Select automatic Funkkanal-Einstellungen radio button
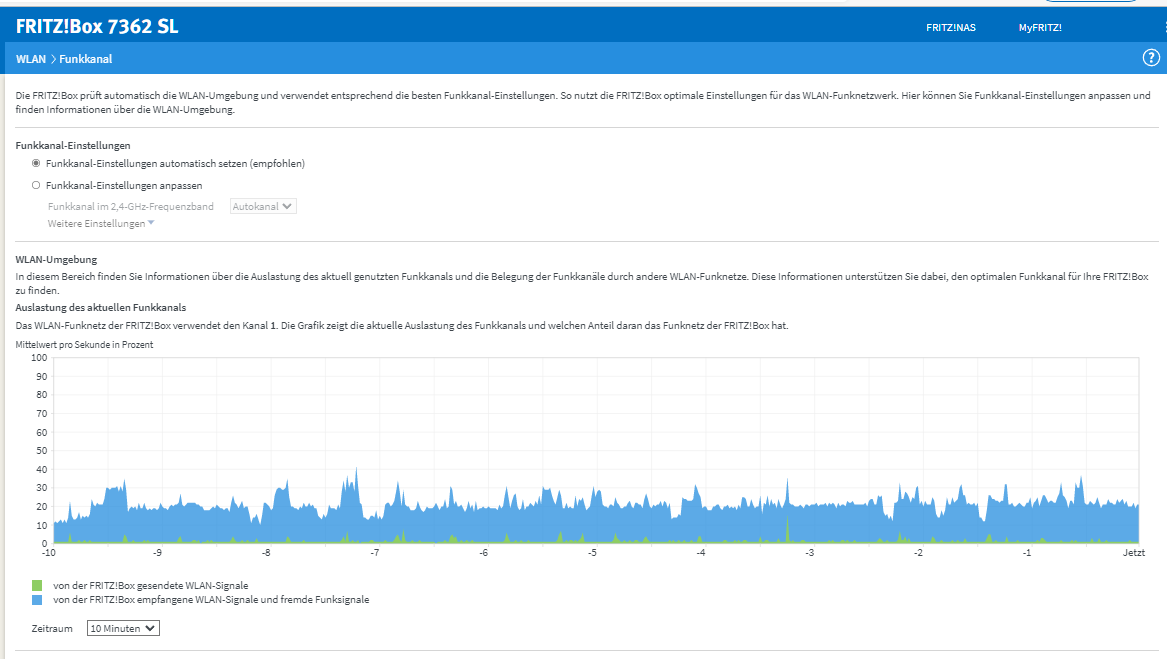Image resolution: width=1167 pixels, height=659 pixels. pos(36,163)
